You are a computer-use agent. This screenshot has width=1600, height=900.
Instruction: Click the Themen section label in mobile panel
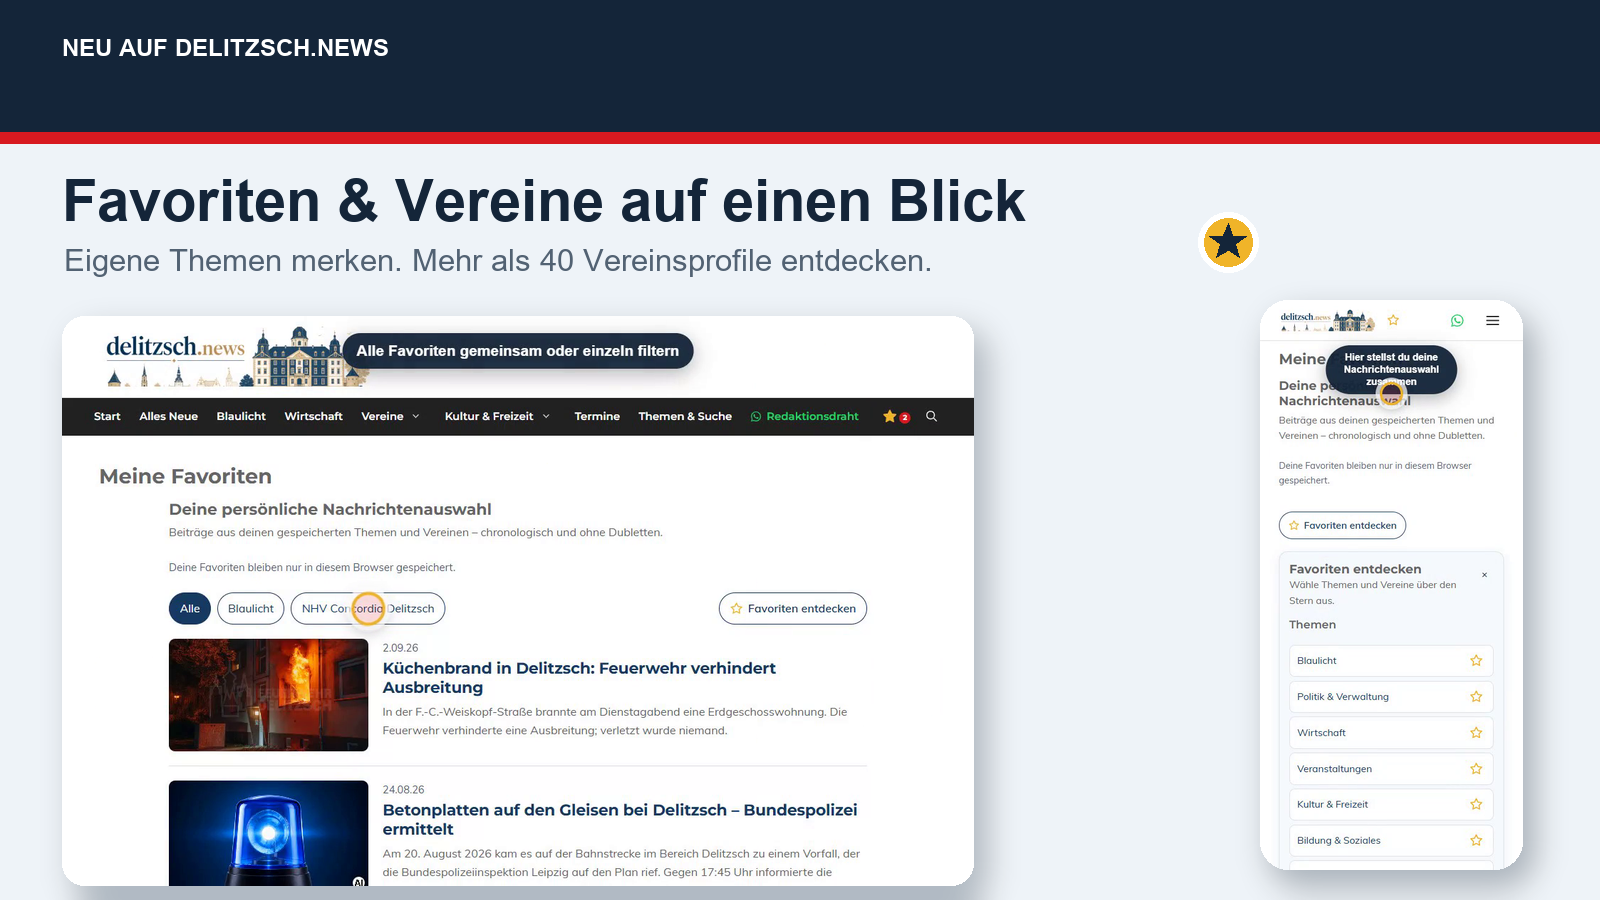1312,625
